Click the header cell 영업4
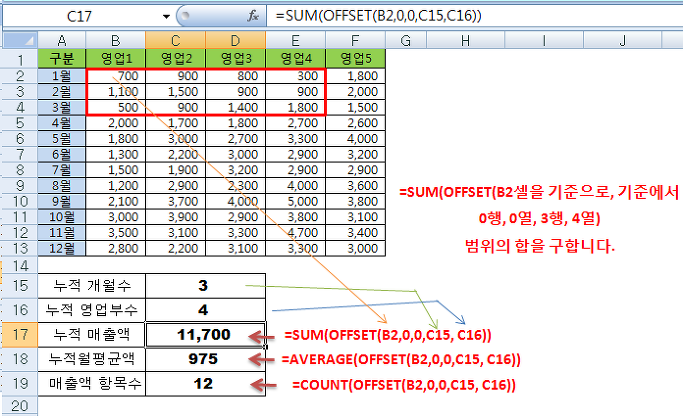The height and width of the screenshot is (420, 683). tap(295, 58)
